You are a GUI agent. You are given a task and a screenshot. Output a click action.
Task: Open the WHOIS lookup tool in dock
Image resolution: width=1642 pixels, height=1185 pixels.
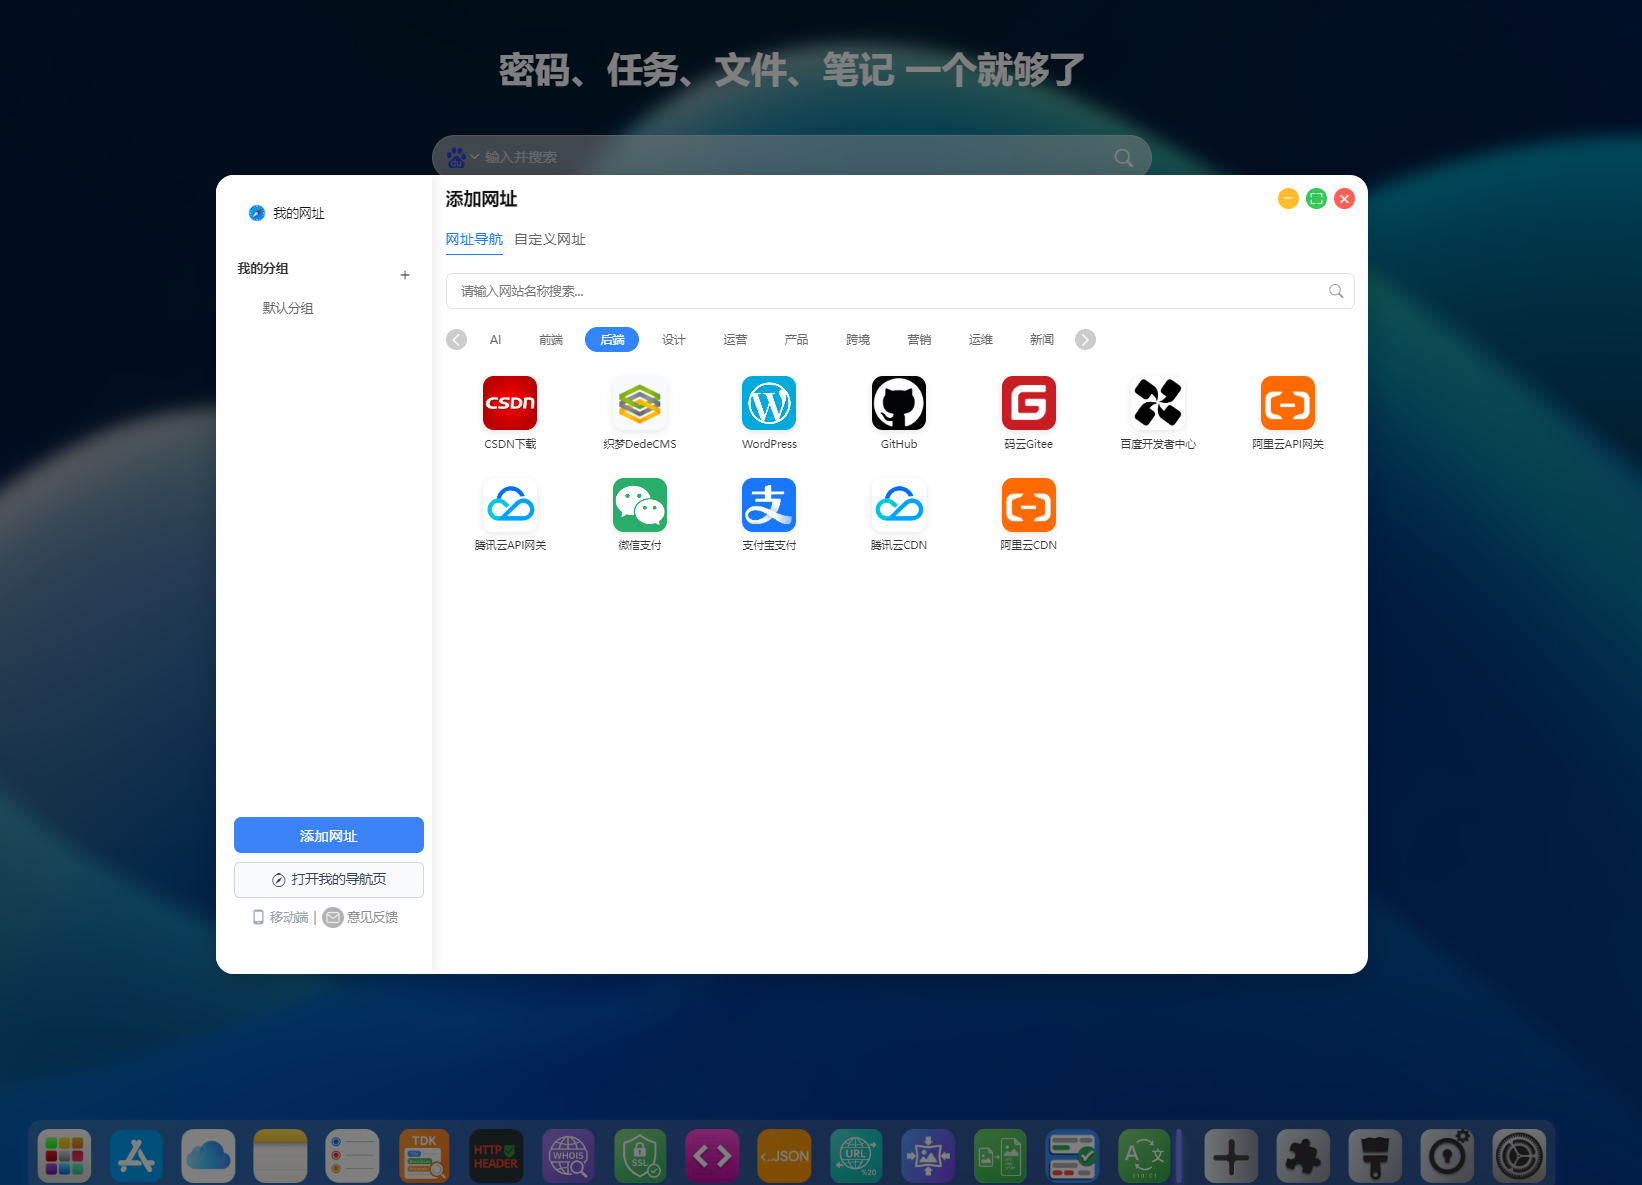point(568,1156)
